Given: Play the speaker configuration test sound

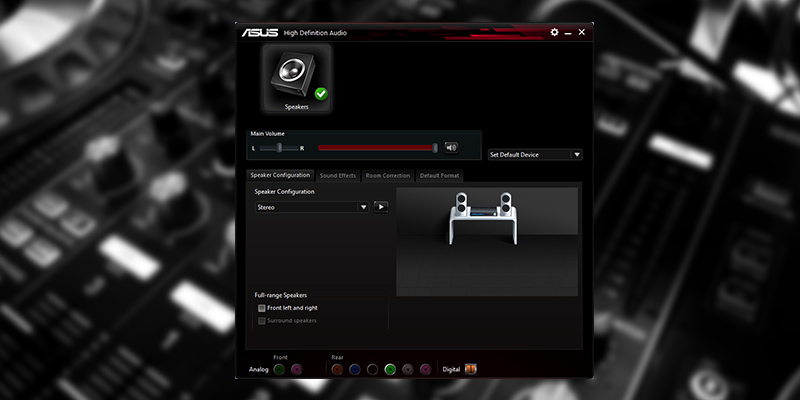Looking at the screenshot, I should (381, 206).
